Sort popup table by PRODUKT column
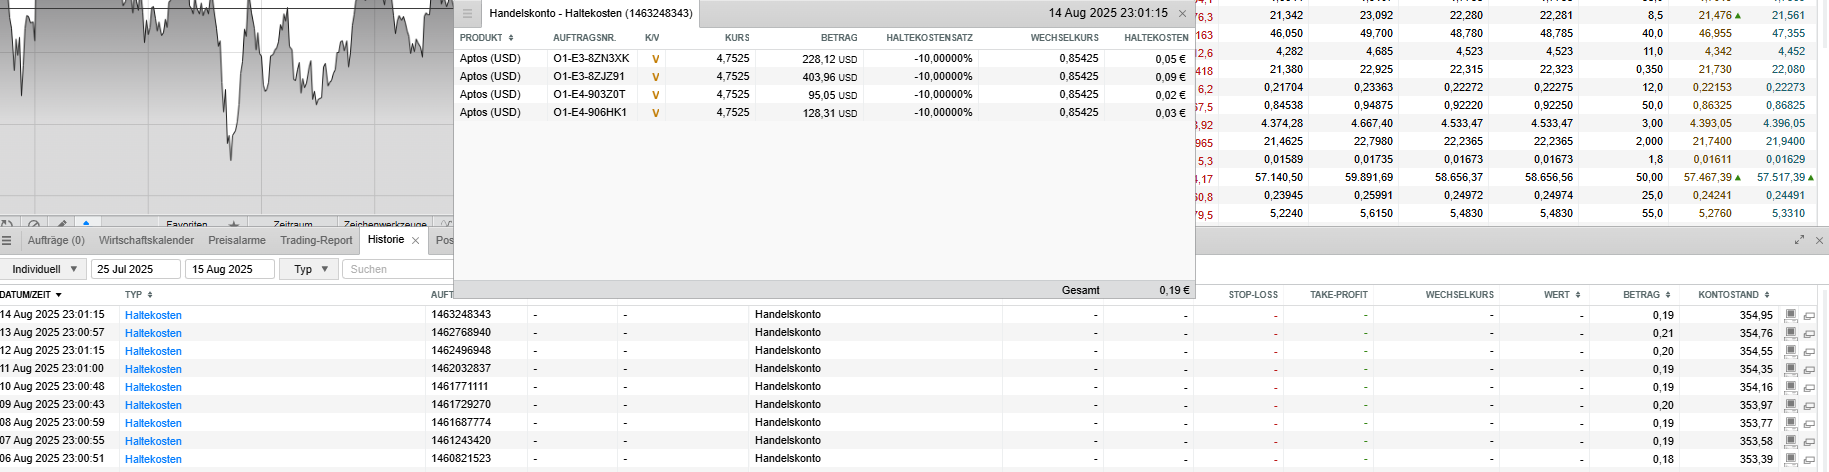The height and width of the screenshot is (472, 1829). [487, 38]
